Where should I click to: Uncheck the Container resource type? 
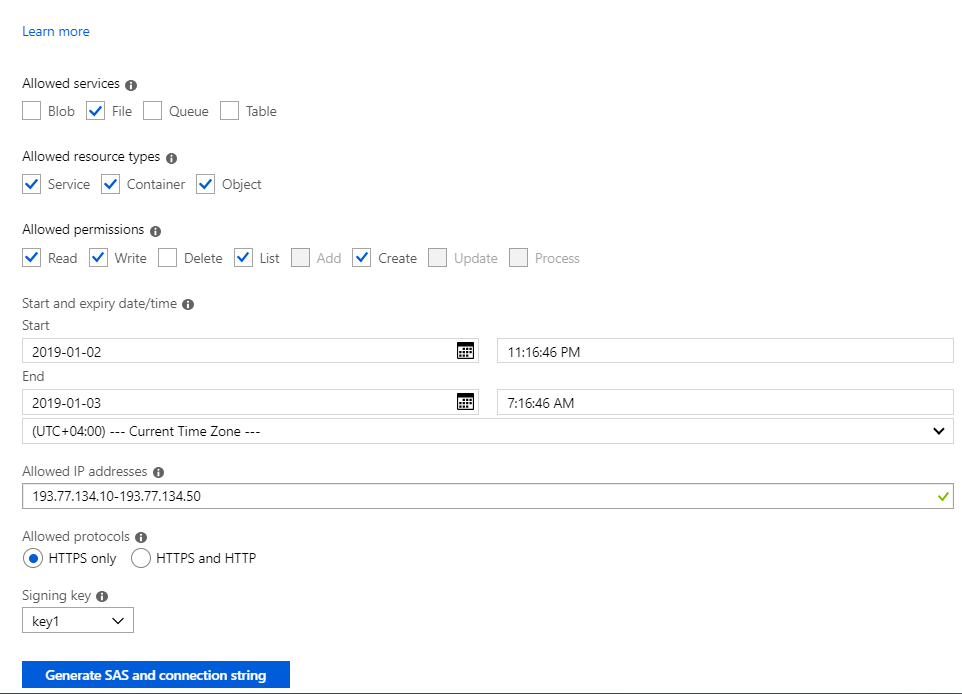tap(110, 184)
